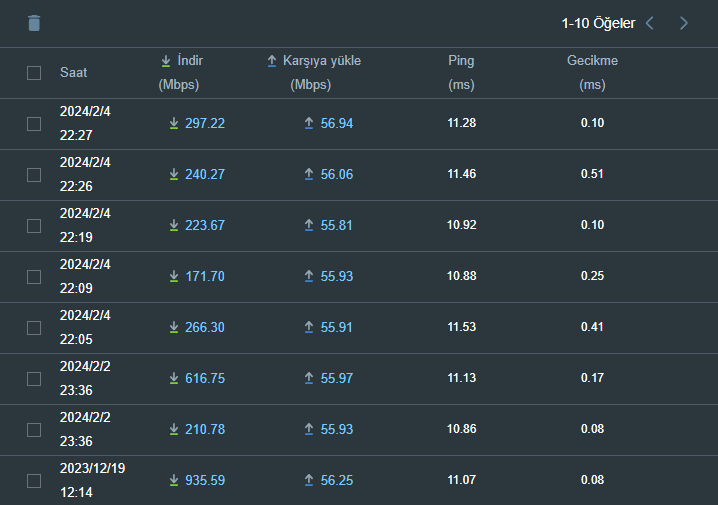718x505 pixels.
Task: Click download arrow icon in İndir header
Action: (166, 61)
